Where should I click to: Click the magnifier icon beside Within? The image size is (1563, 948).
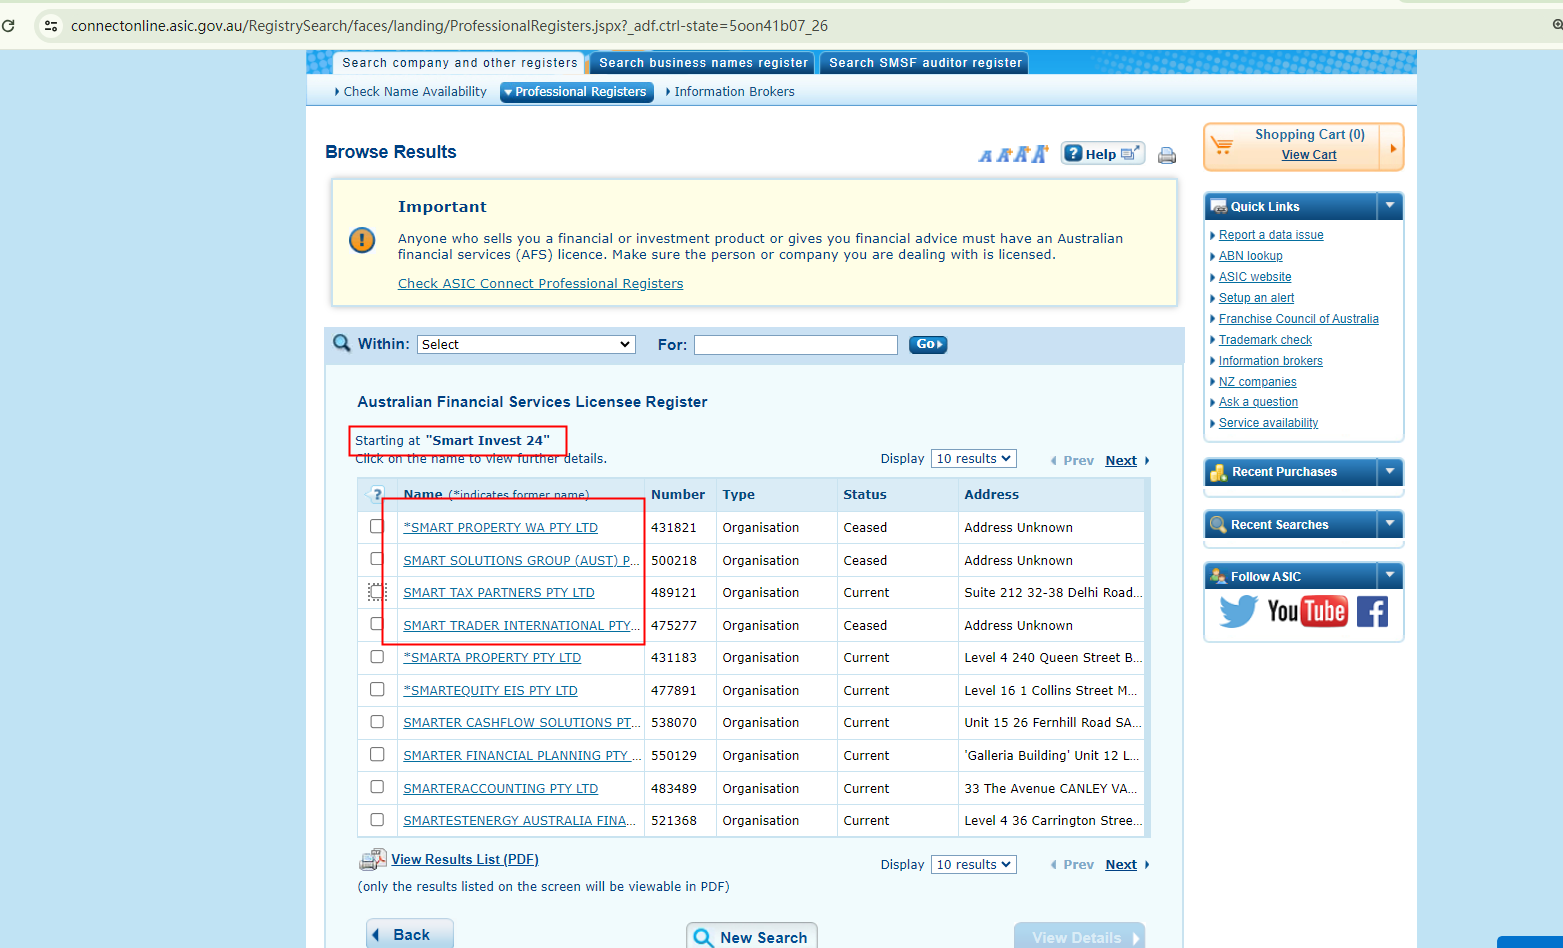click(x=341, y=343)
